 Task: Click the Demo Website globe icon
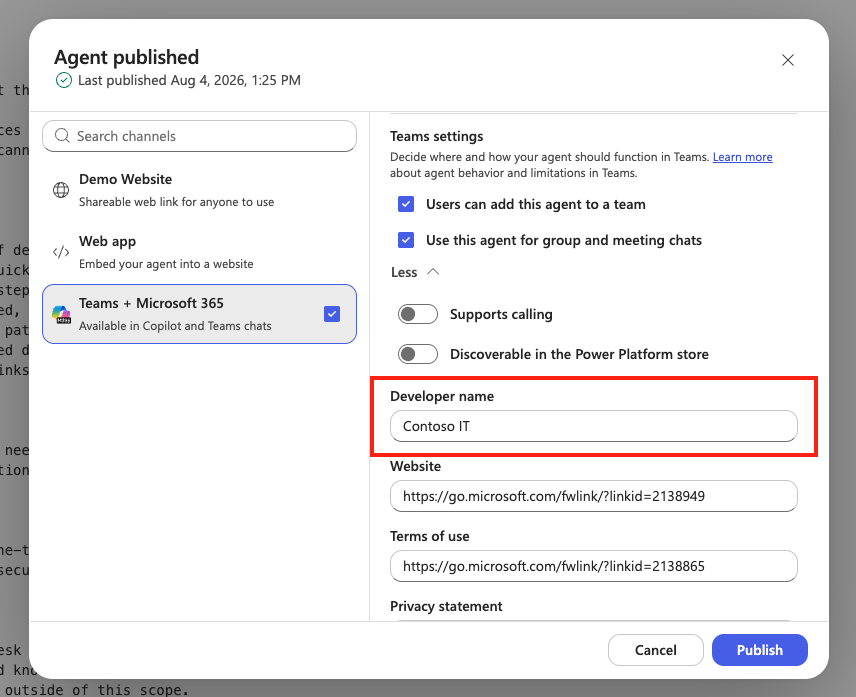pos(61,190)
